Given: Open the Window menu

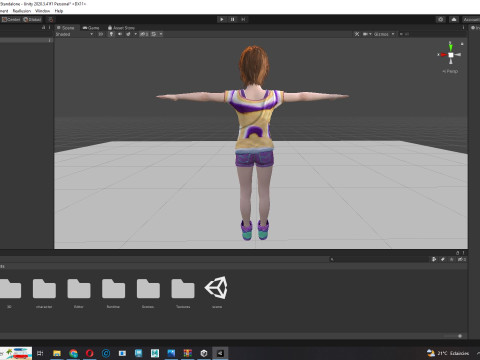Looking at the screenshot, I should (43, 11).
